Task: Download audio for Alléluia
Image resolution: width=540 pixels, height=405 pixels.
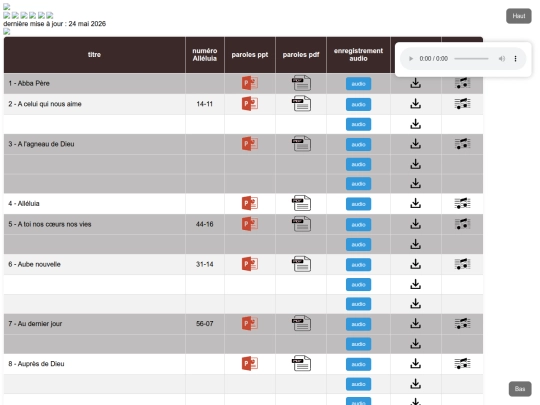Action: (416, 203)
